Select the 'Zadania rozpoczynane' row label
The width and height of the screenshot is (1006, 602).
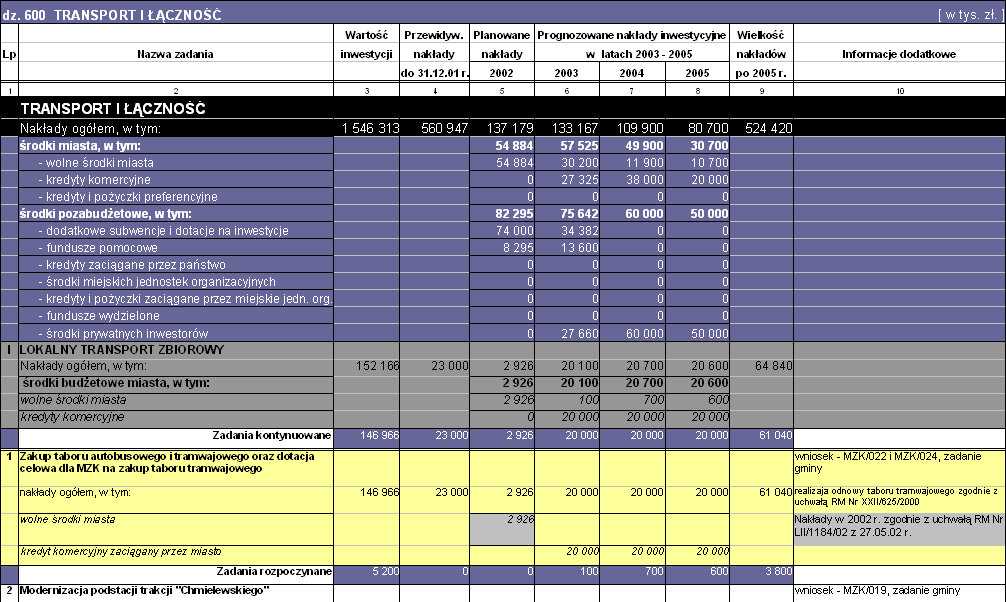pyautogui.click(x=274, y=572)
